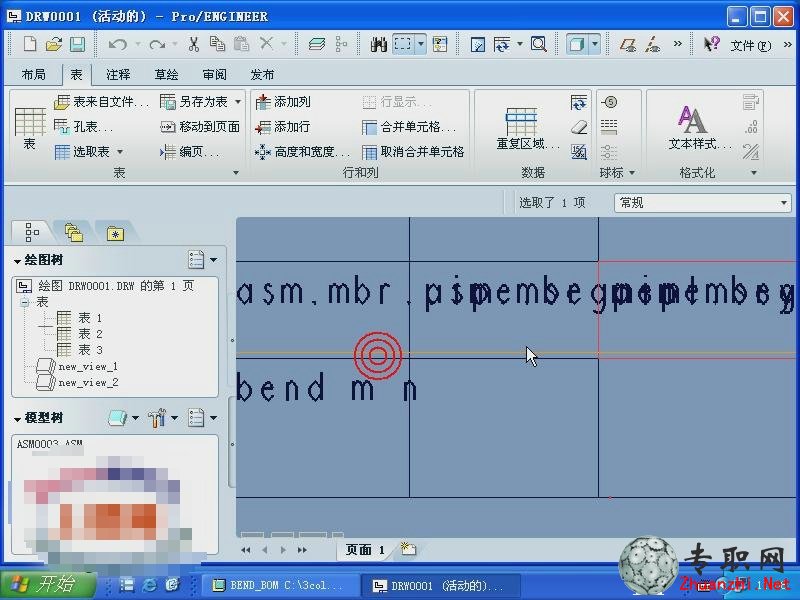Create a new file with the New icon

coord(30,44)
